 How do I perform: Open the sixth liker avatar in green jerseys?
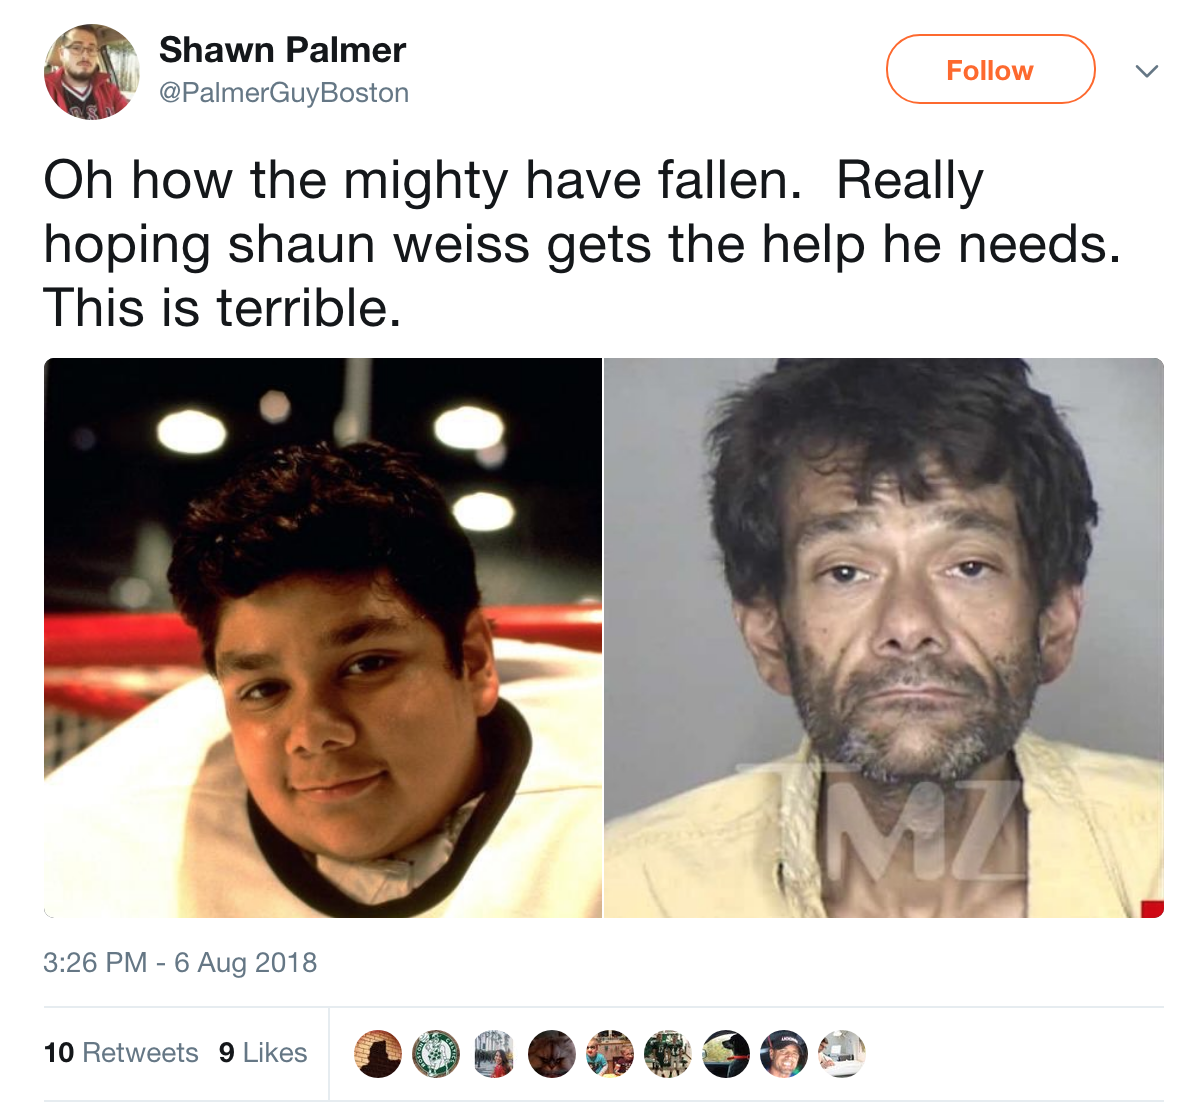[x=668, y=1053]
